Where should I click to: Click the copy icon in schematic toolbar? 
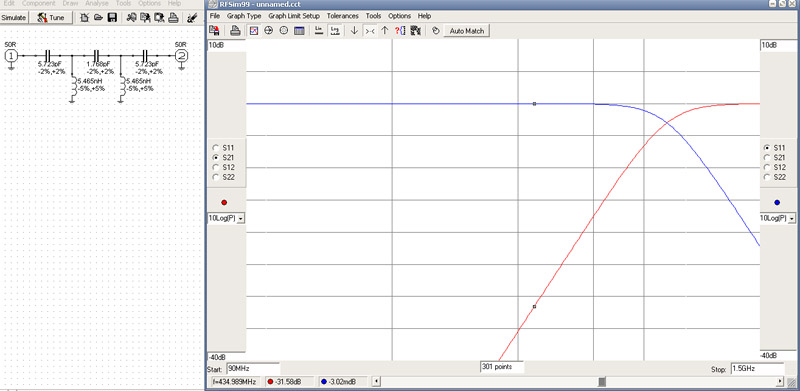click(145, 18)
